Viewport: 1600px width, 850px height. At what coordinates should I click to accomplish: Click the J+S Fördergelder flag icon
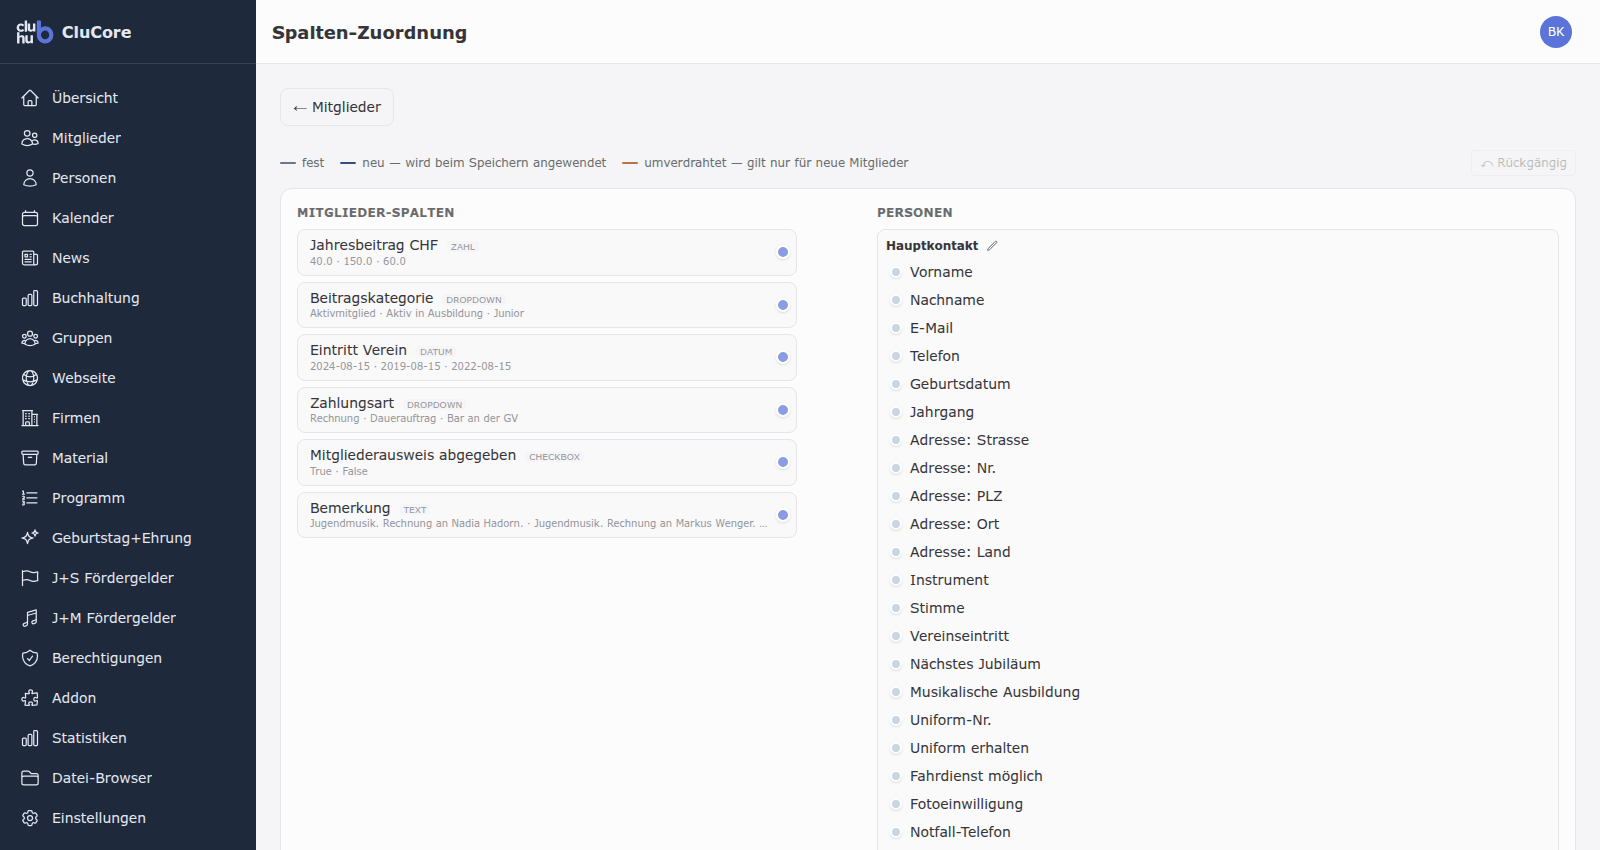[x=30, y=578]
